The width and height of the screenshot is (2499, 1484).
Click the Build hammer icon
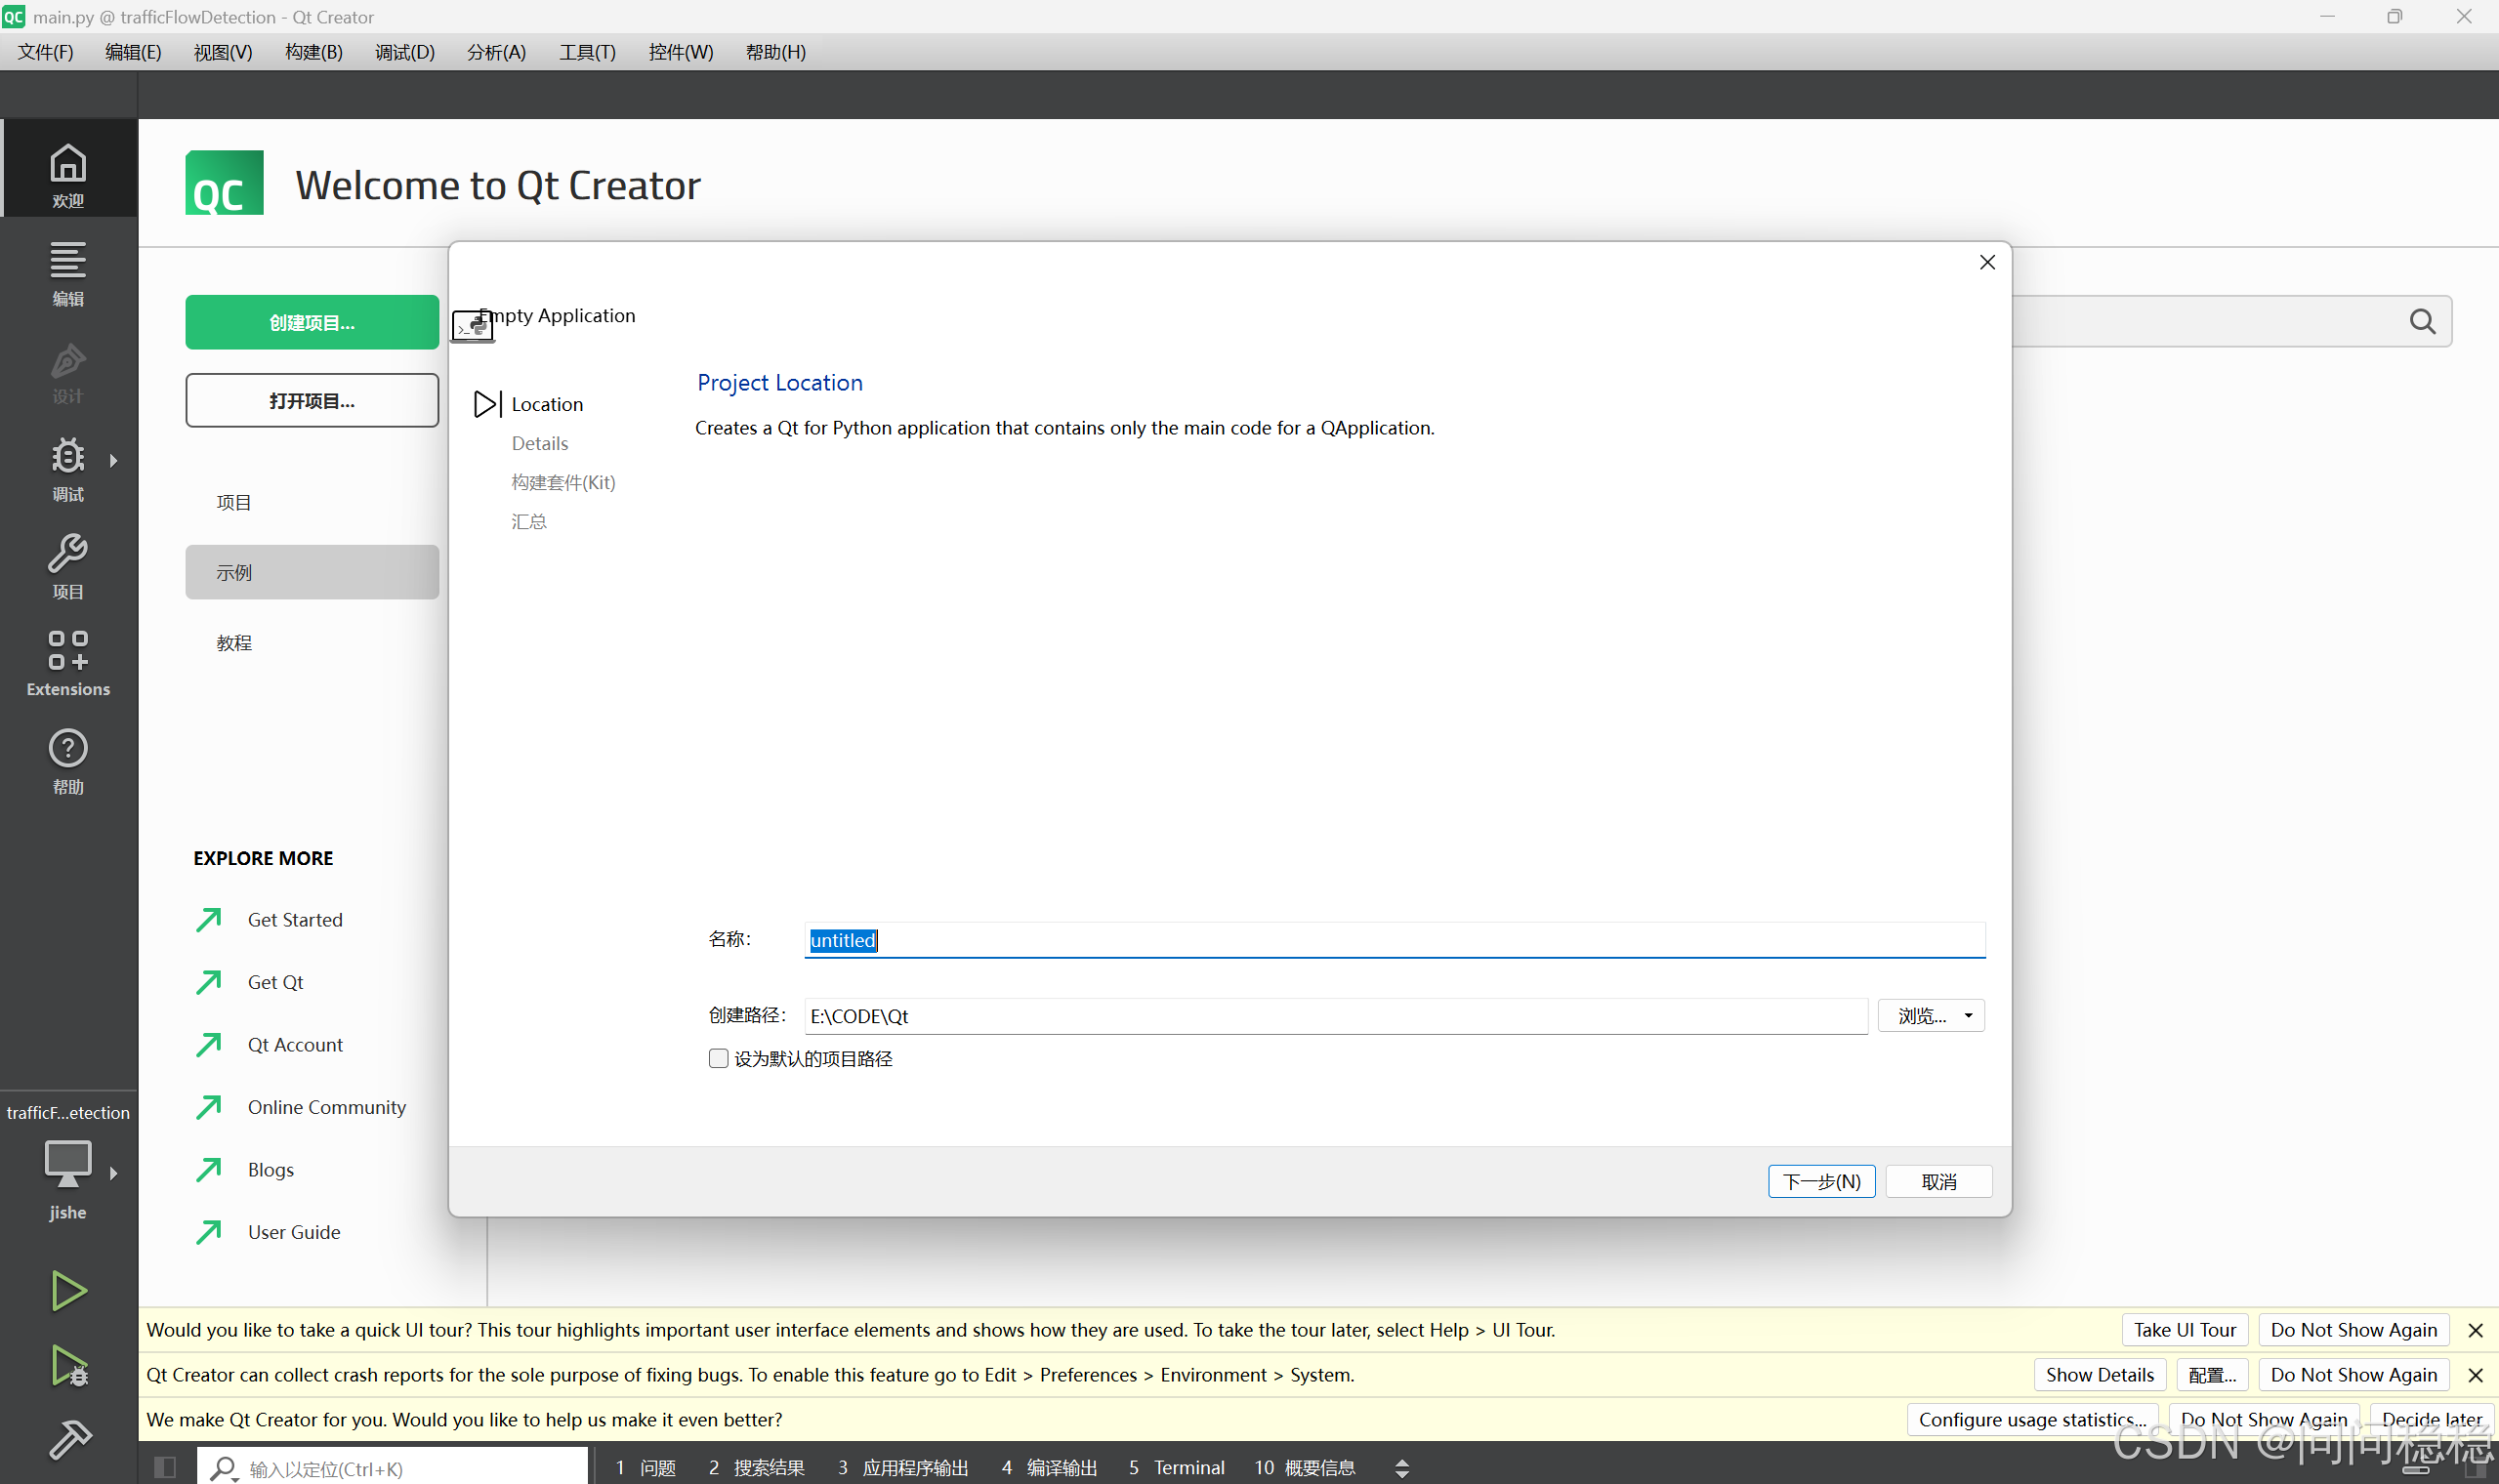[69, 1438]
